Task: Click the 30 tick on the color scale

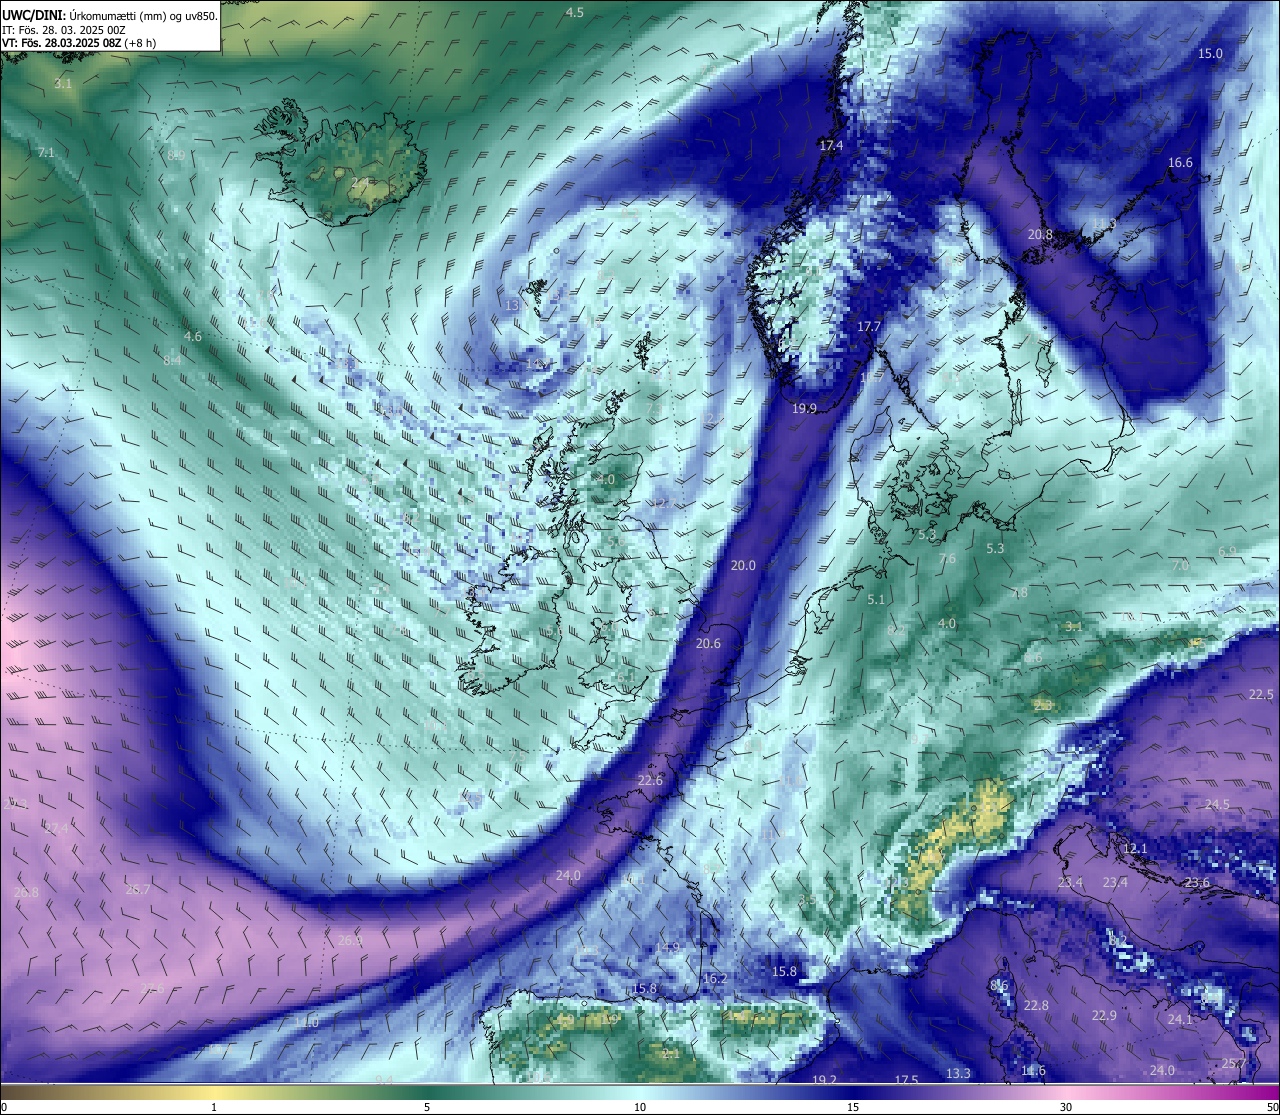Action: (1066, 1107)
